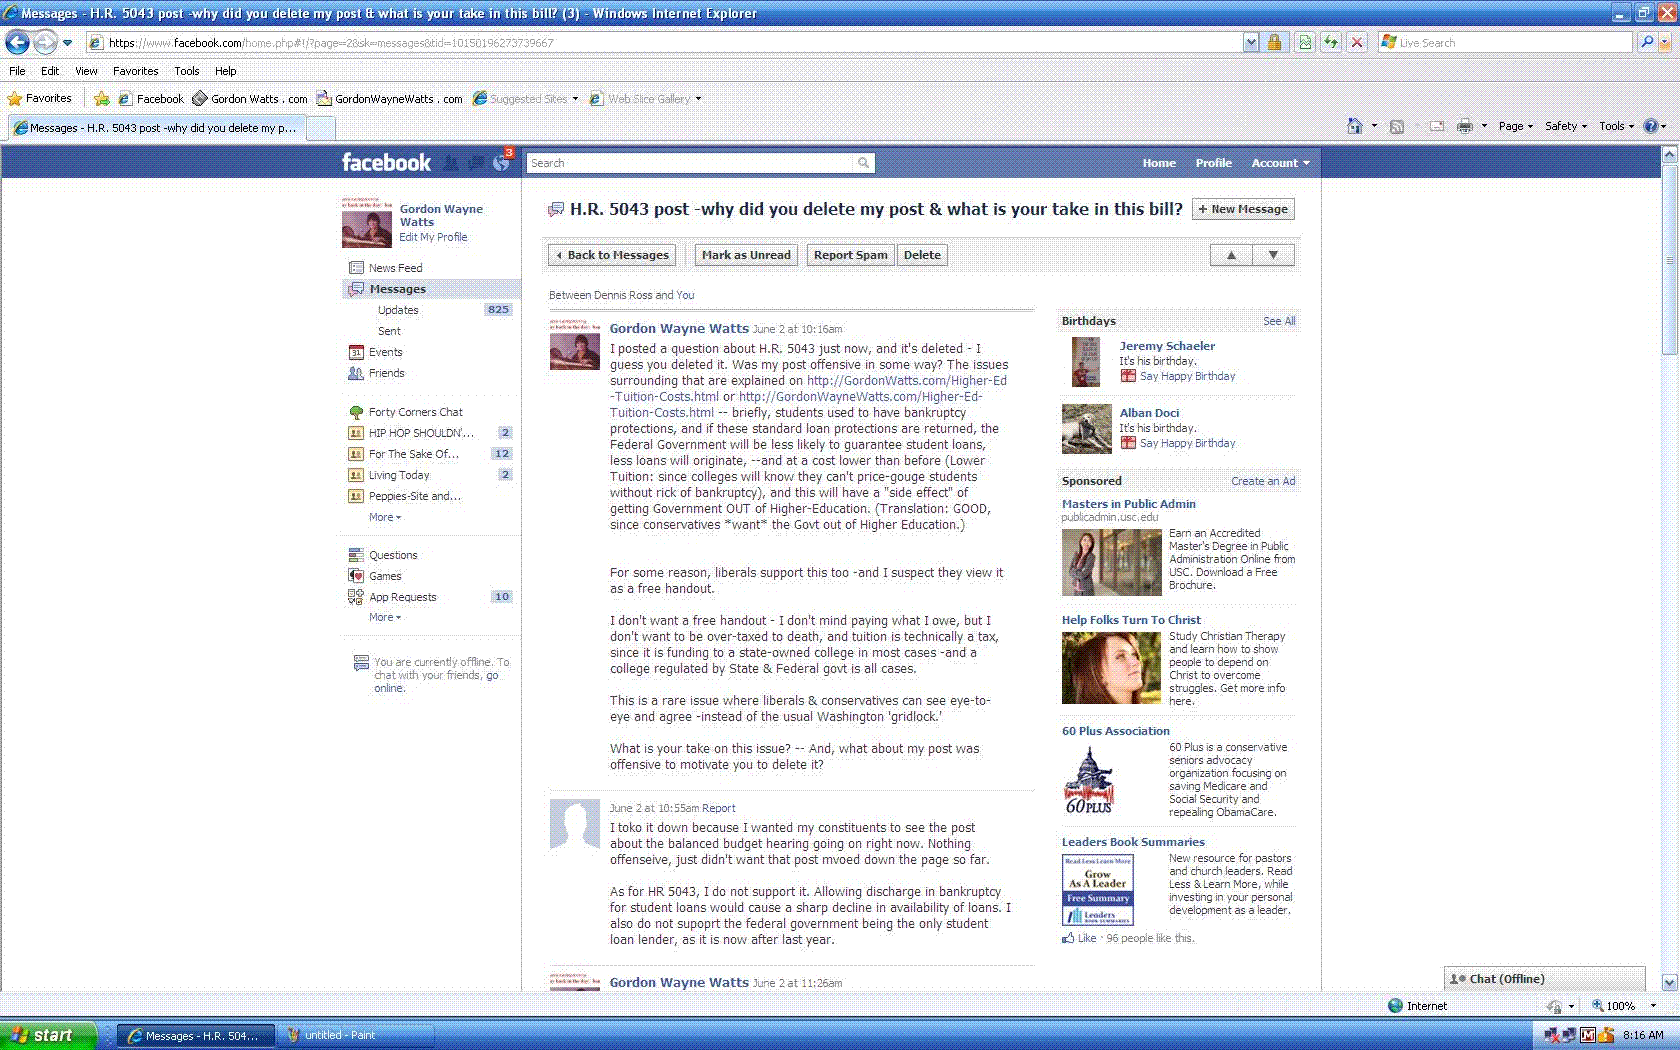Click the Events calendar icon in sidebar
1680x1050 pixels.
coord(356,352)
